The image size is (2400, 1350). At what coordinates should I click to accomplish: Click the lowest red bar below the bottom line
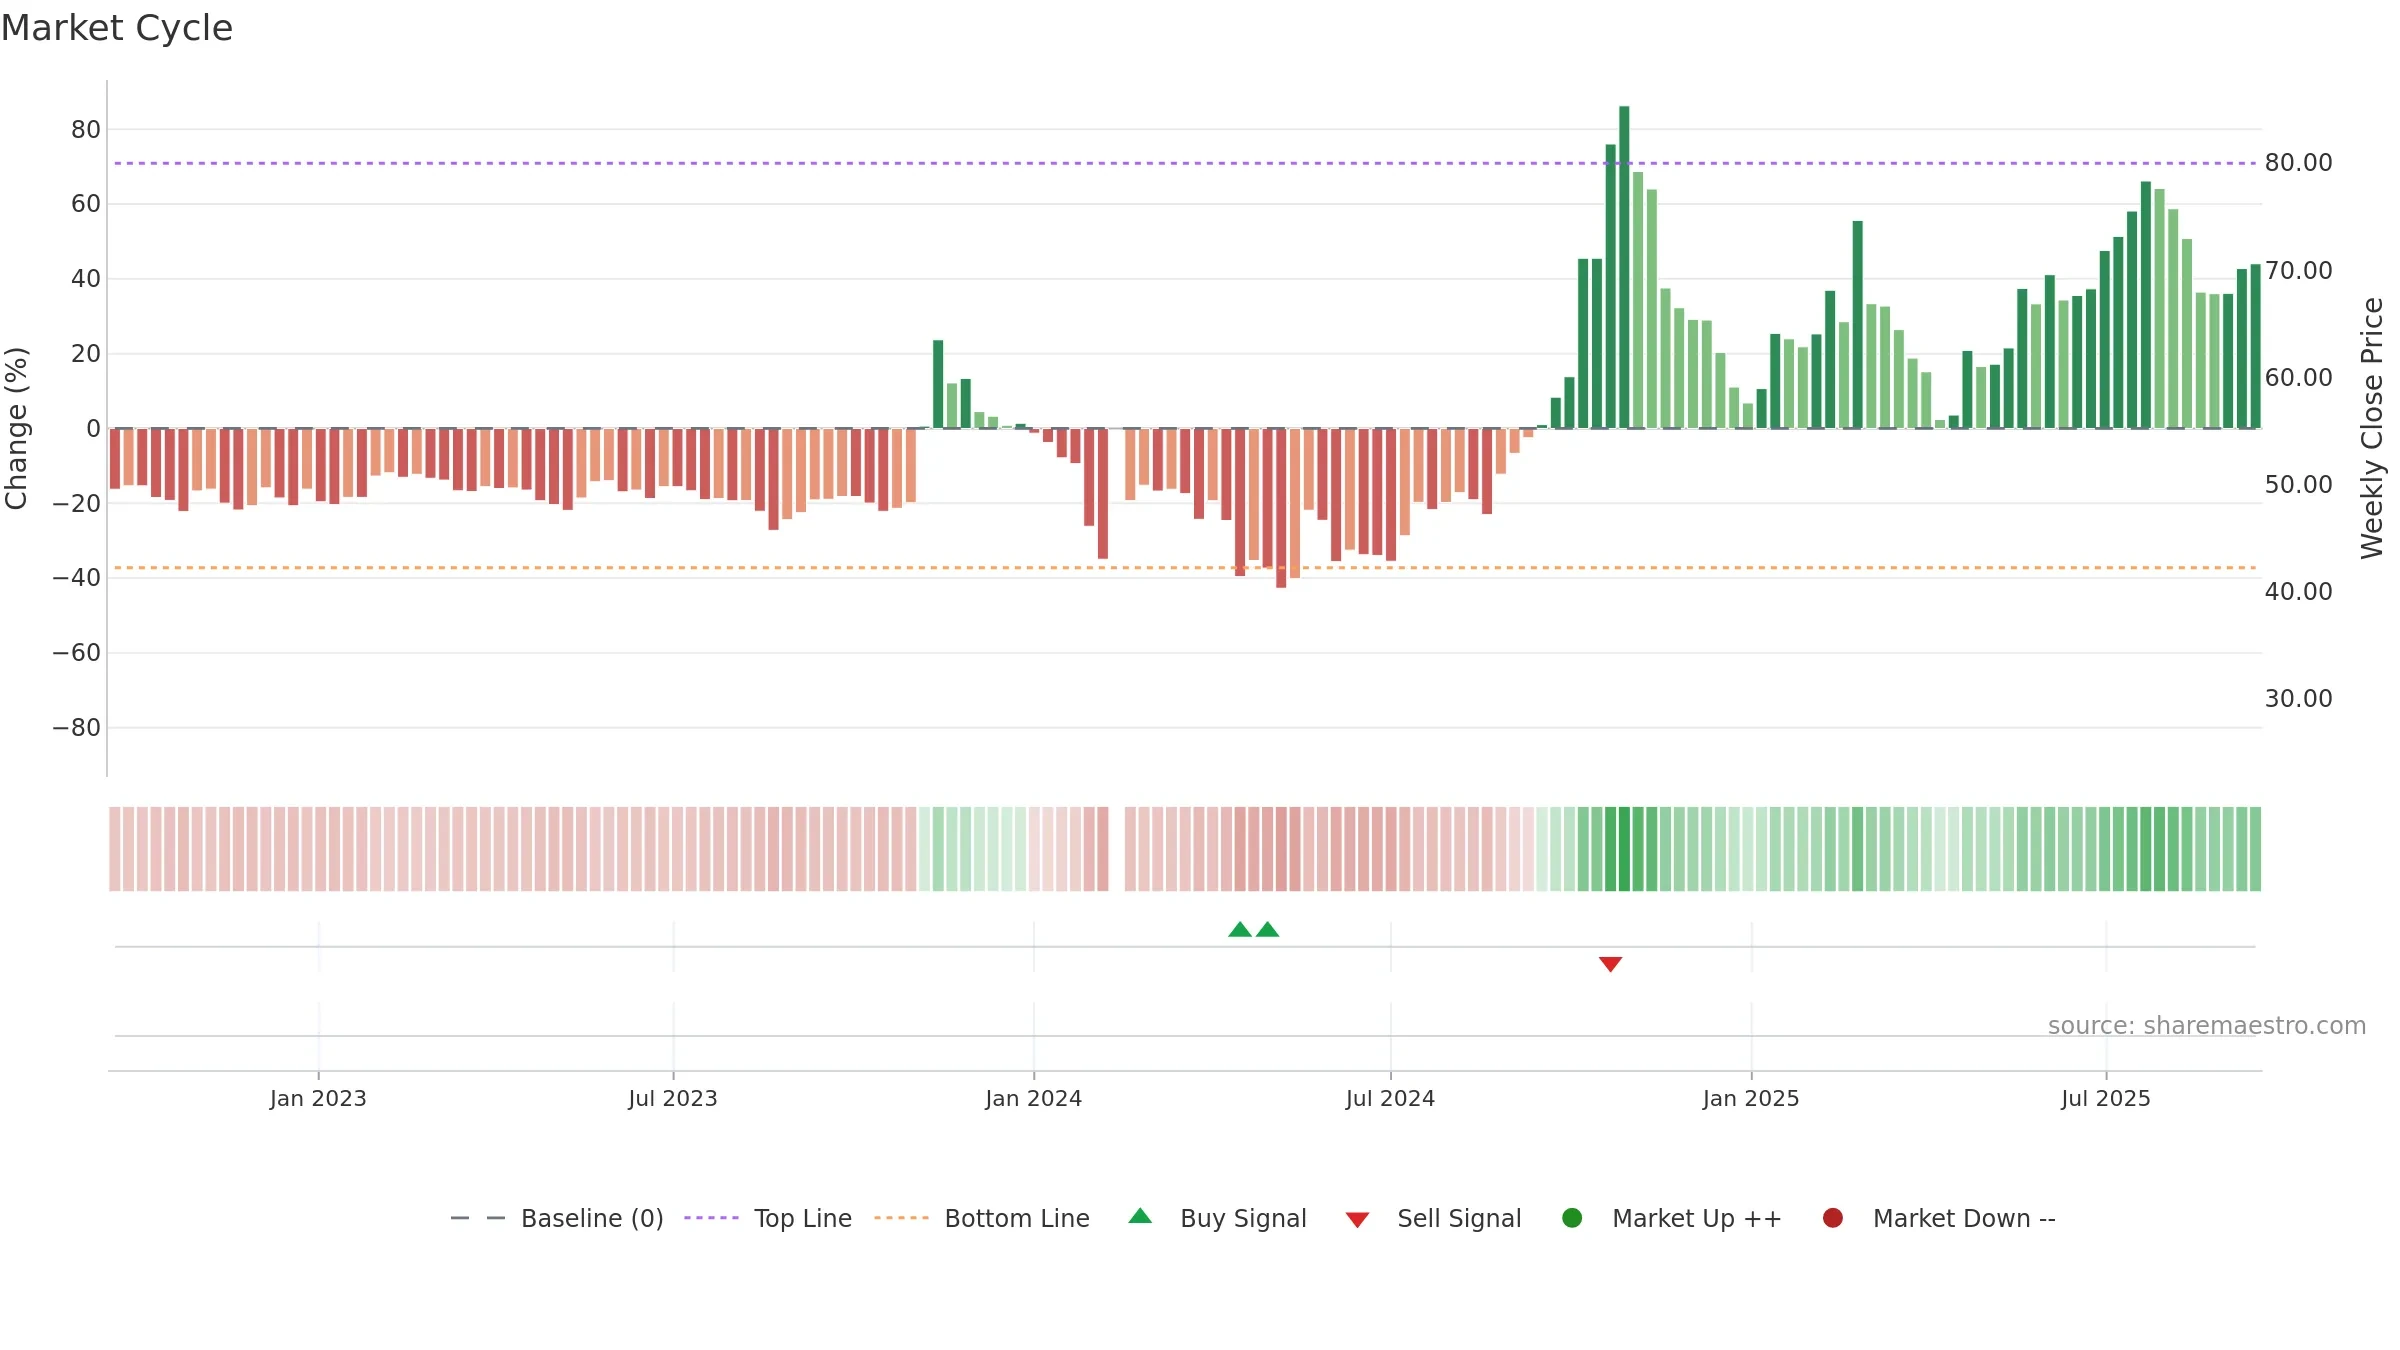tap(1281, 508)
